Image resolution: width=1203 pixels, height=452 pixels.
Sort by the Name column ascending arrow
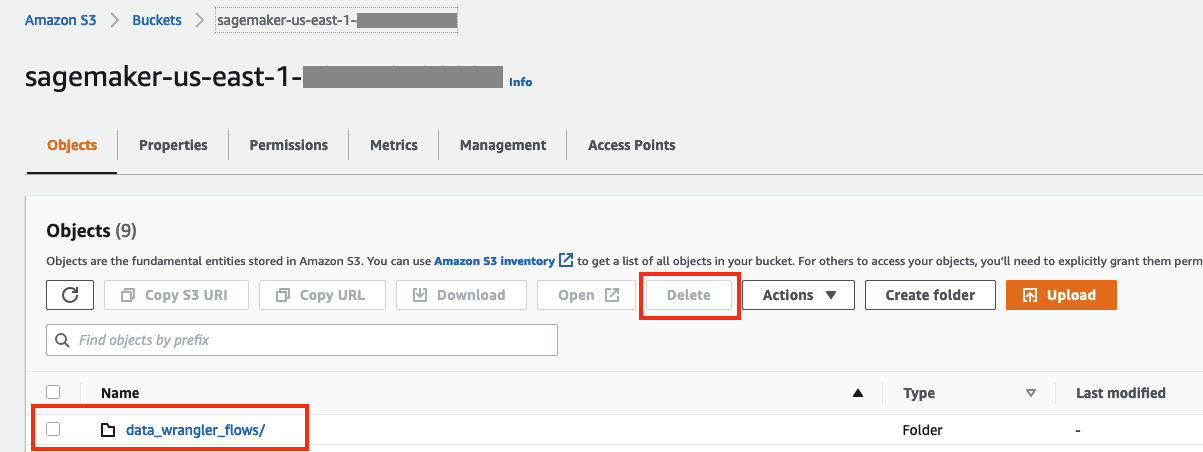coord(857,393)
